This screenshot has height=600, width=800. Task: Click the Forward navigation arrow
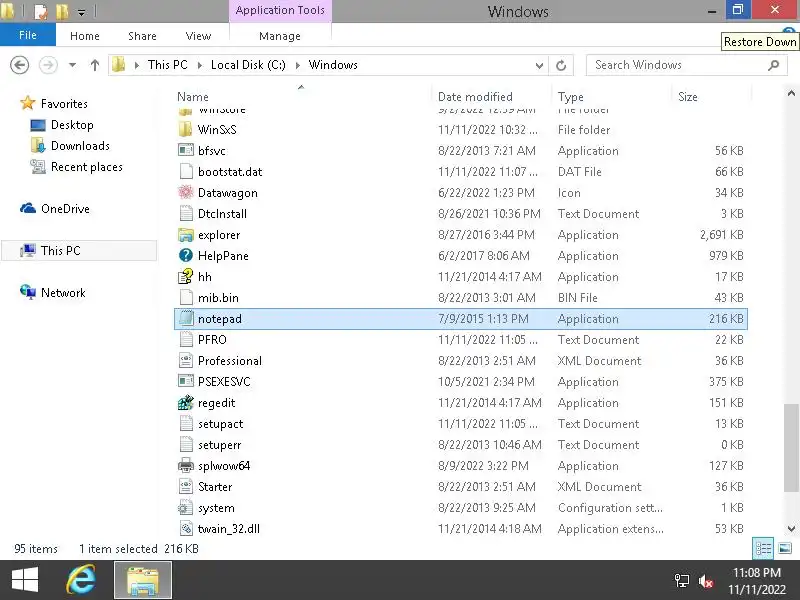[x=48, y=65]
